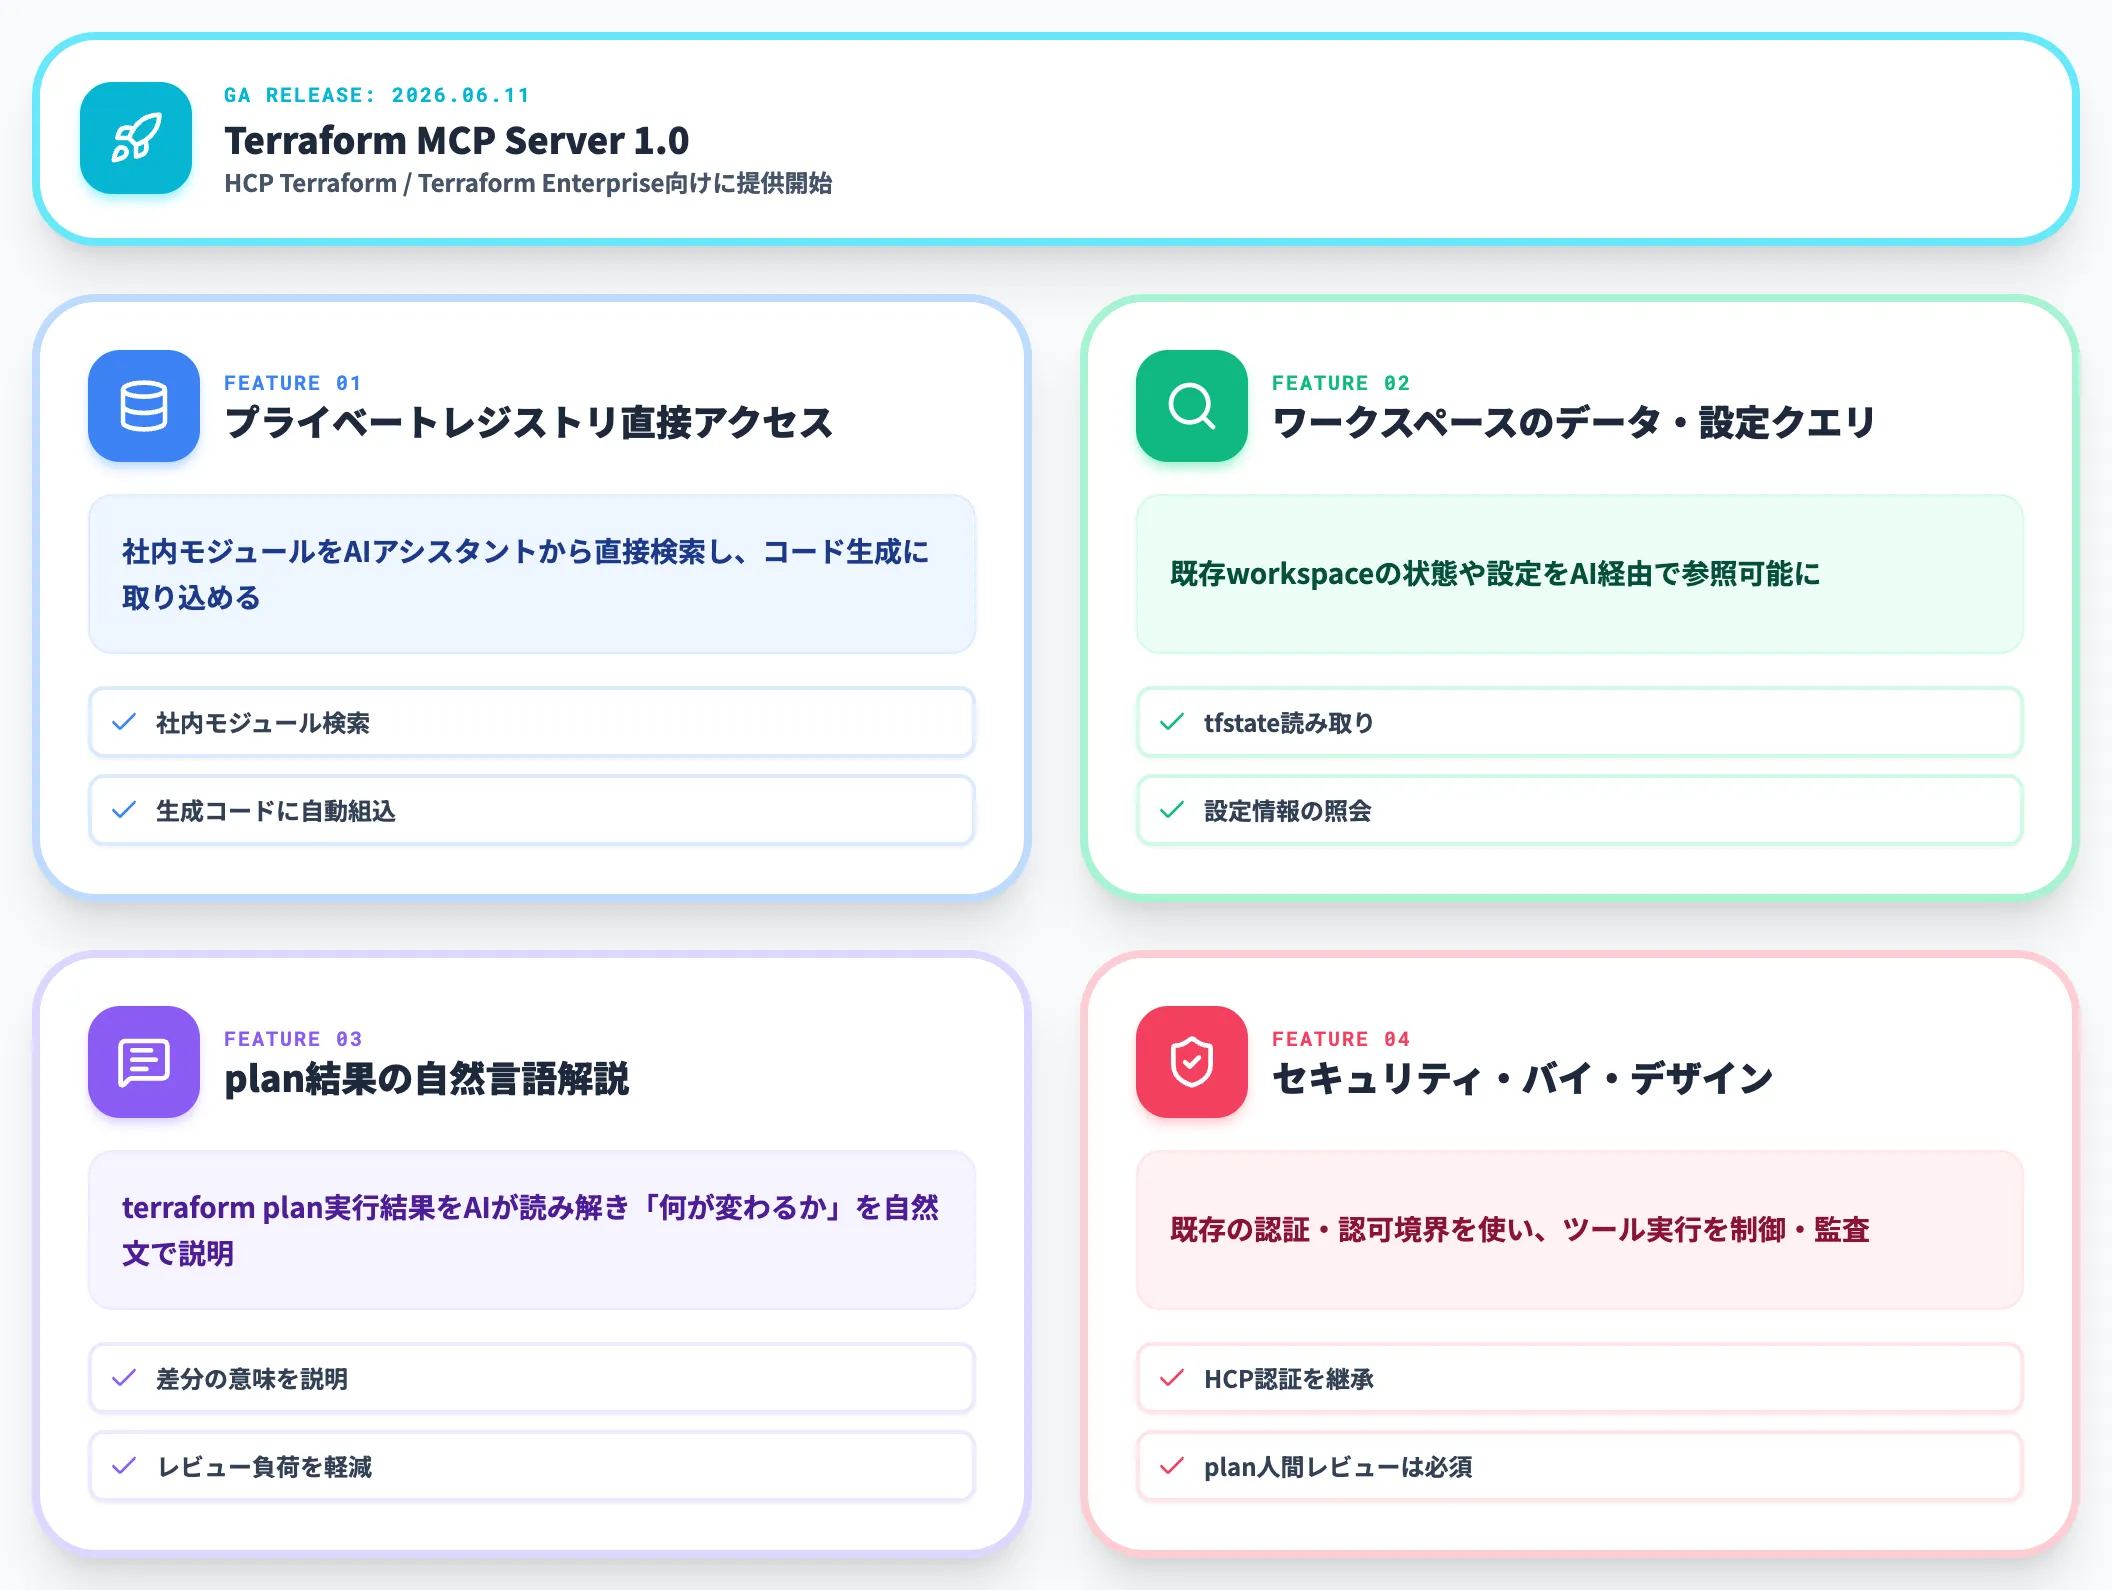Click the heading ワークスペースのデータ・設定クエリ
Viewport: 2112px width, 1590px height.
pyautogui.click(x=1574, y=423)
